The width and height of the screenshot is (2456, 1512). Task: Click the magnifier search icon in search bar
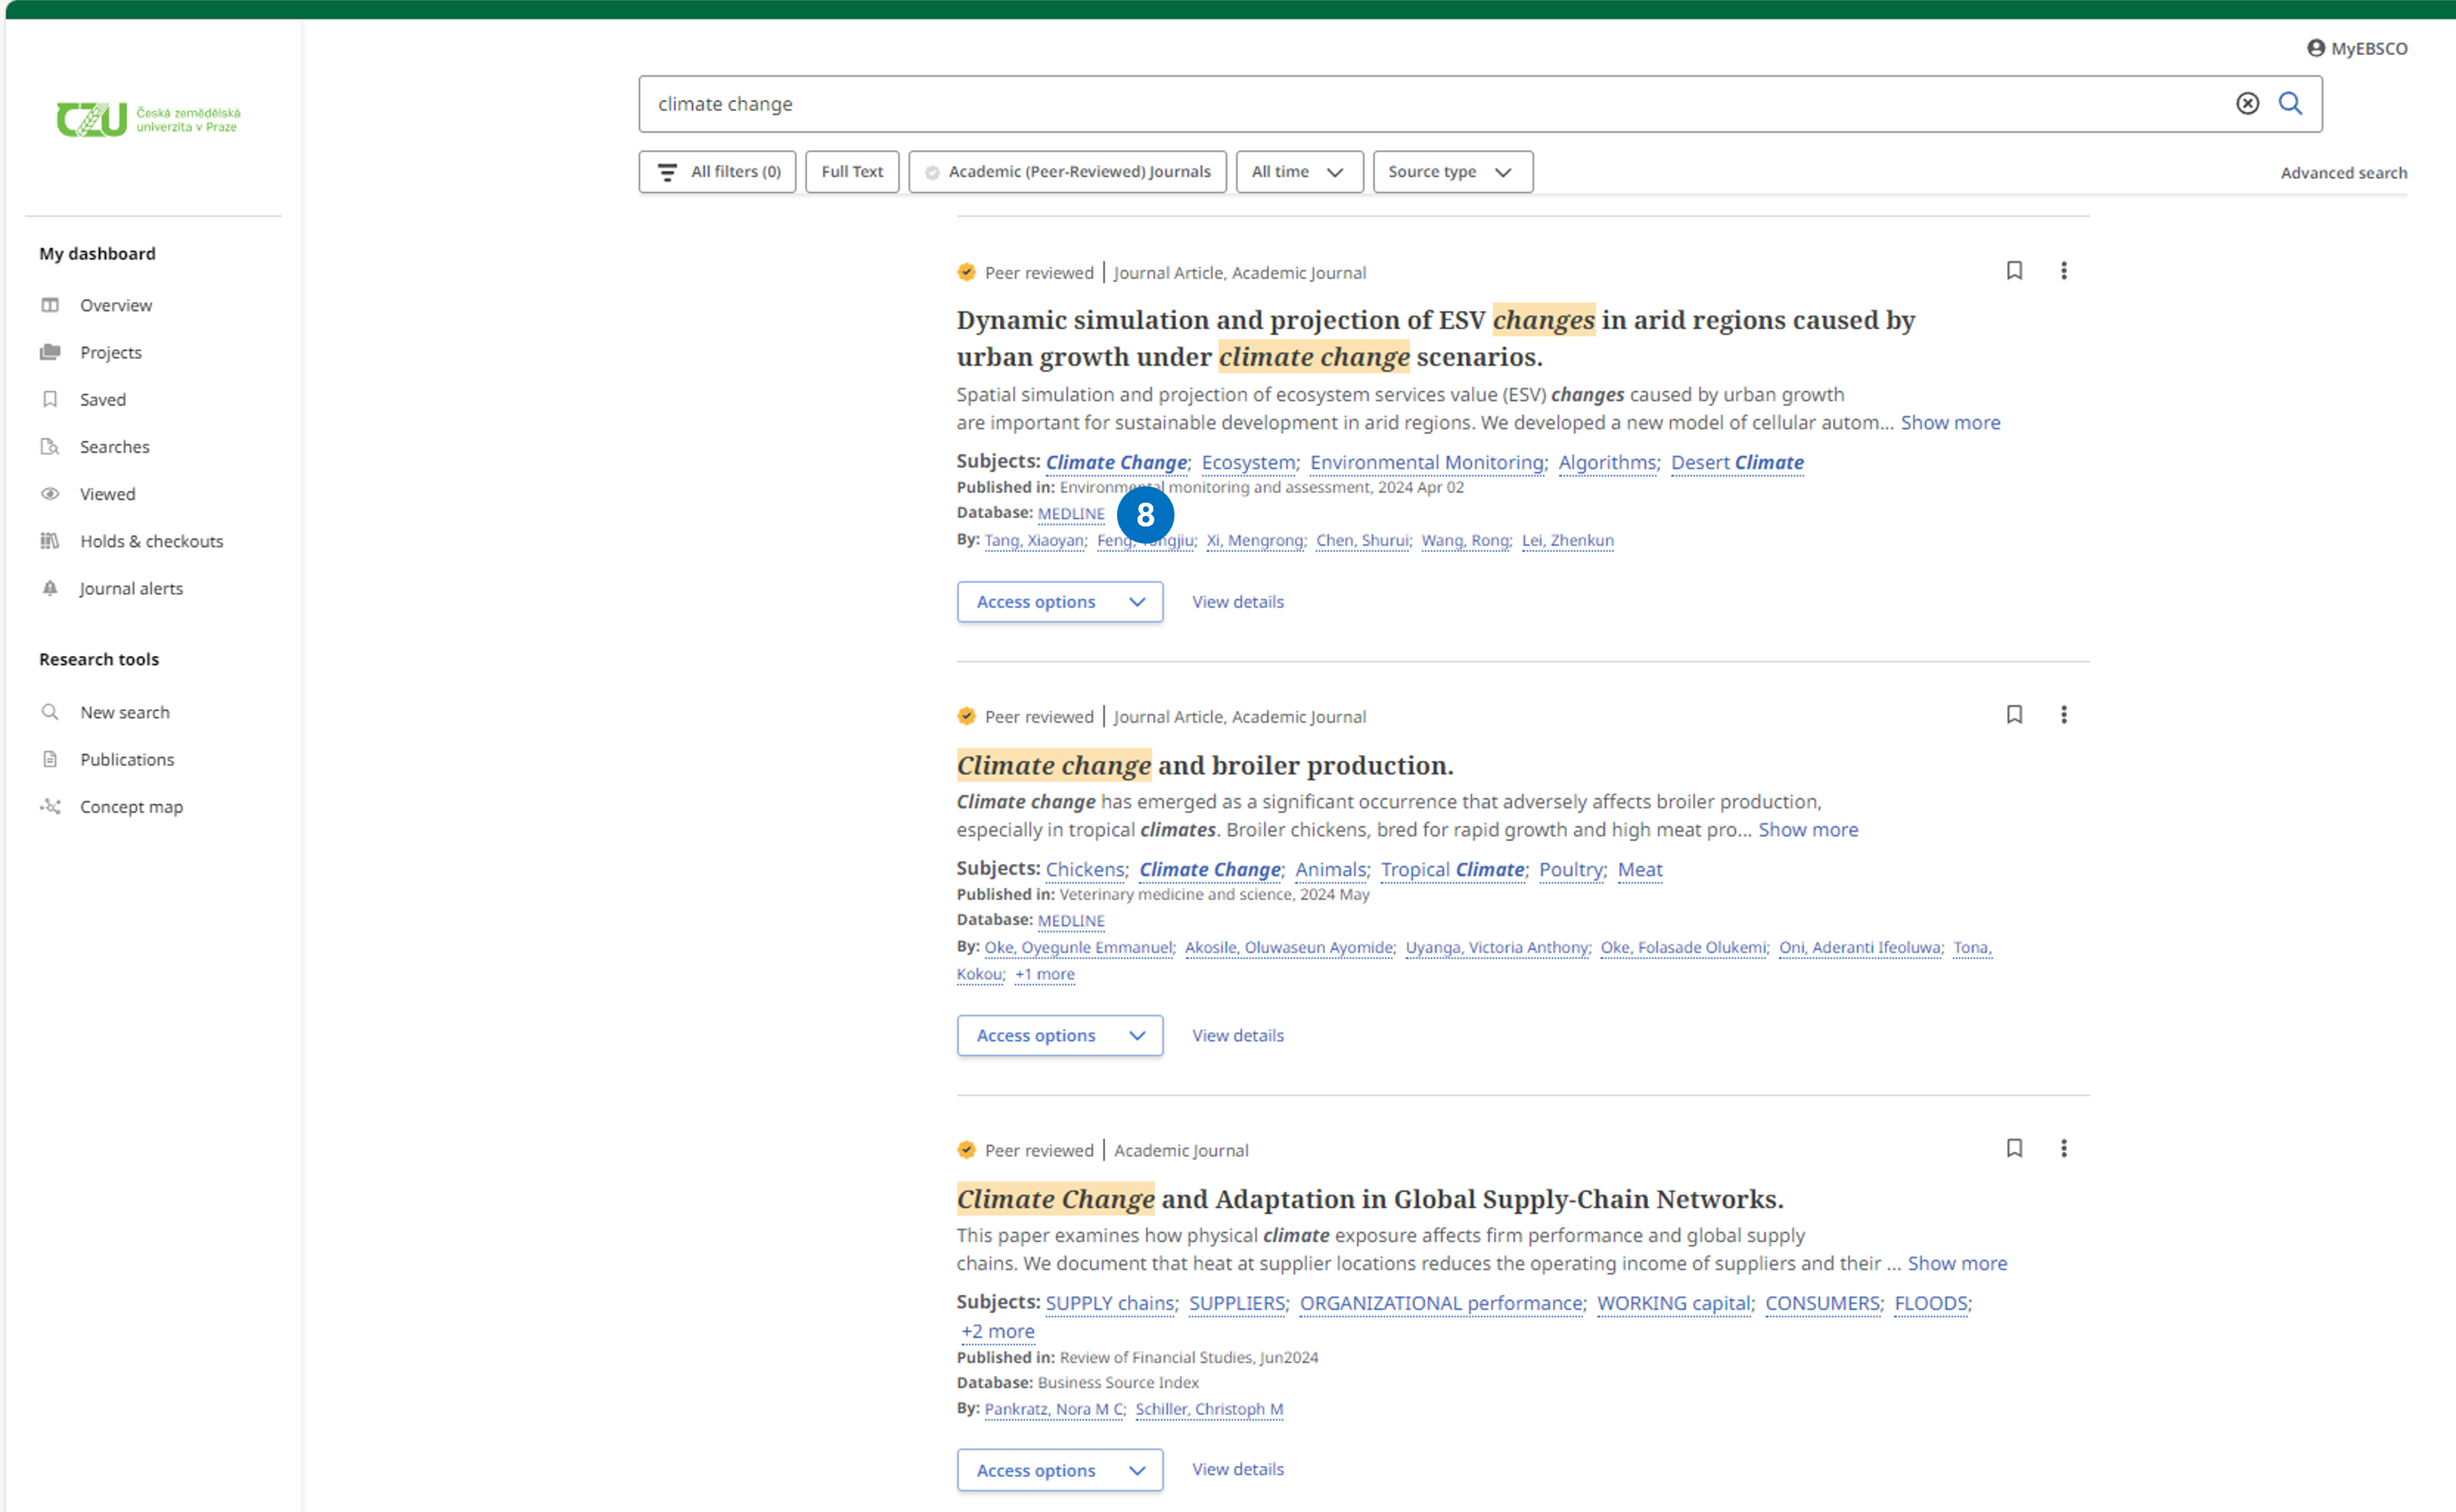tap(2290, 103)
